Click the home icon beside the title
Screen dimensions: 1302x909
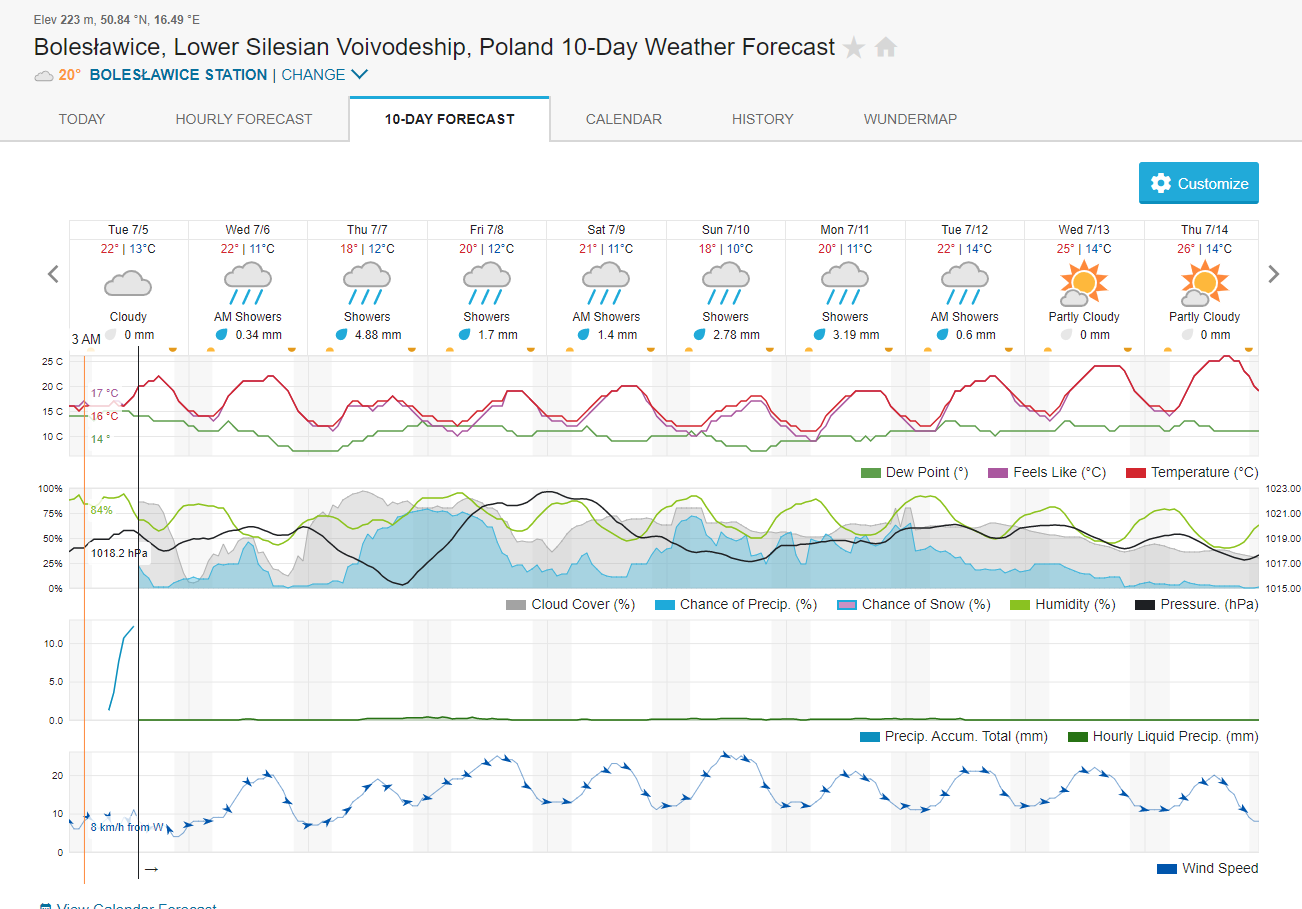886,47
